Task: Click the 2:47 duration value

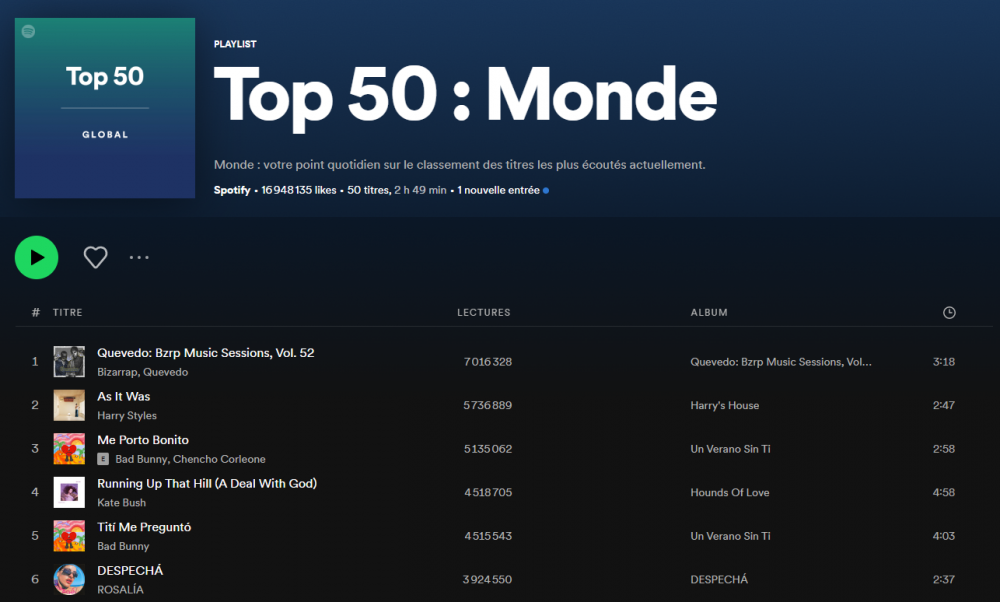Action: coord(944,406)
